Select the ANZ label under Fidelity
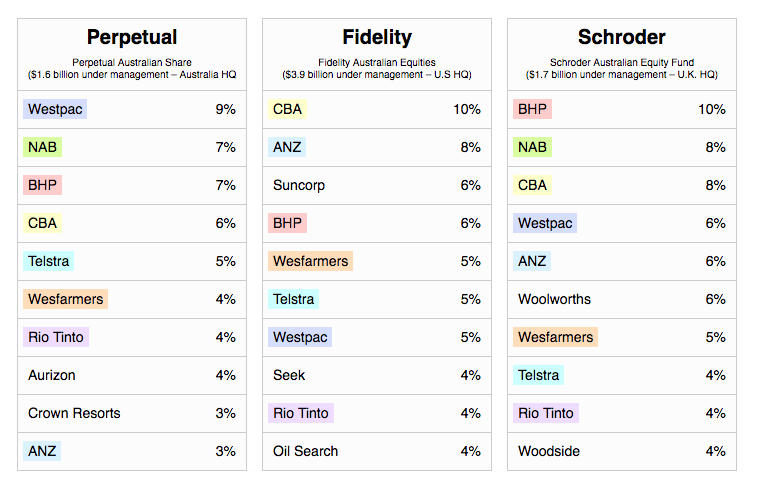 287,147
